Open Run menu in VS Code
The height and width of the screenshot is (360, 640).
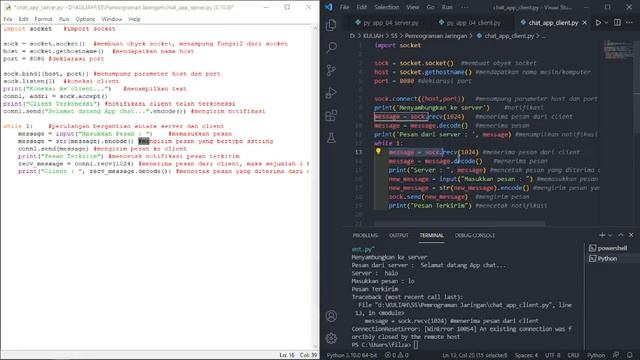(447, 7)
